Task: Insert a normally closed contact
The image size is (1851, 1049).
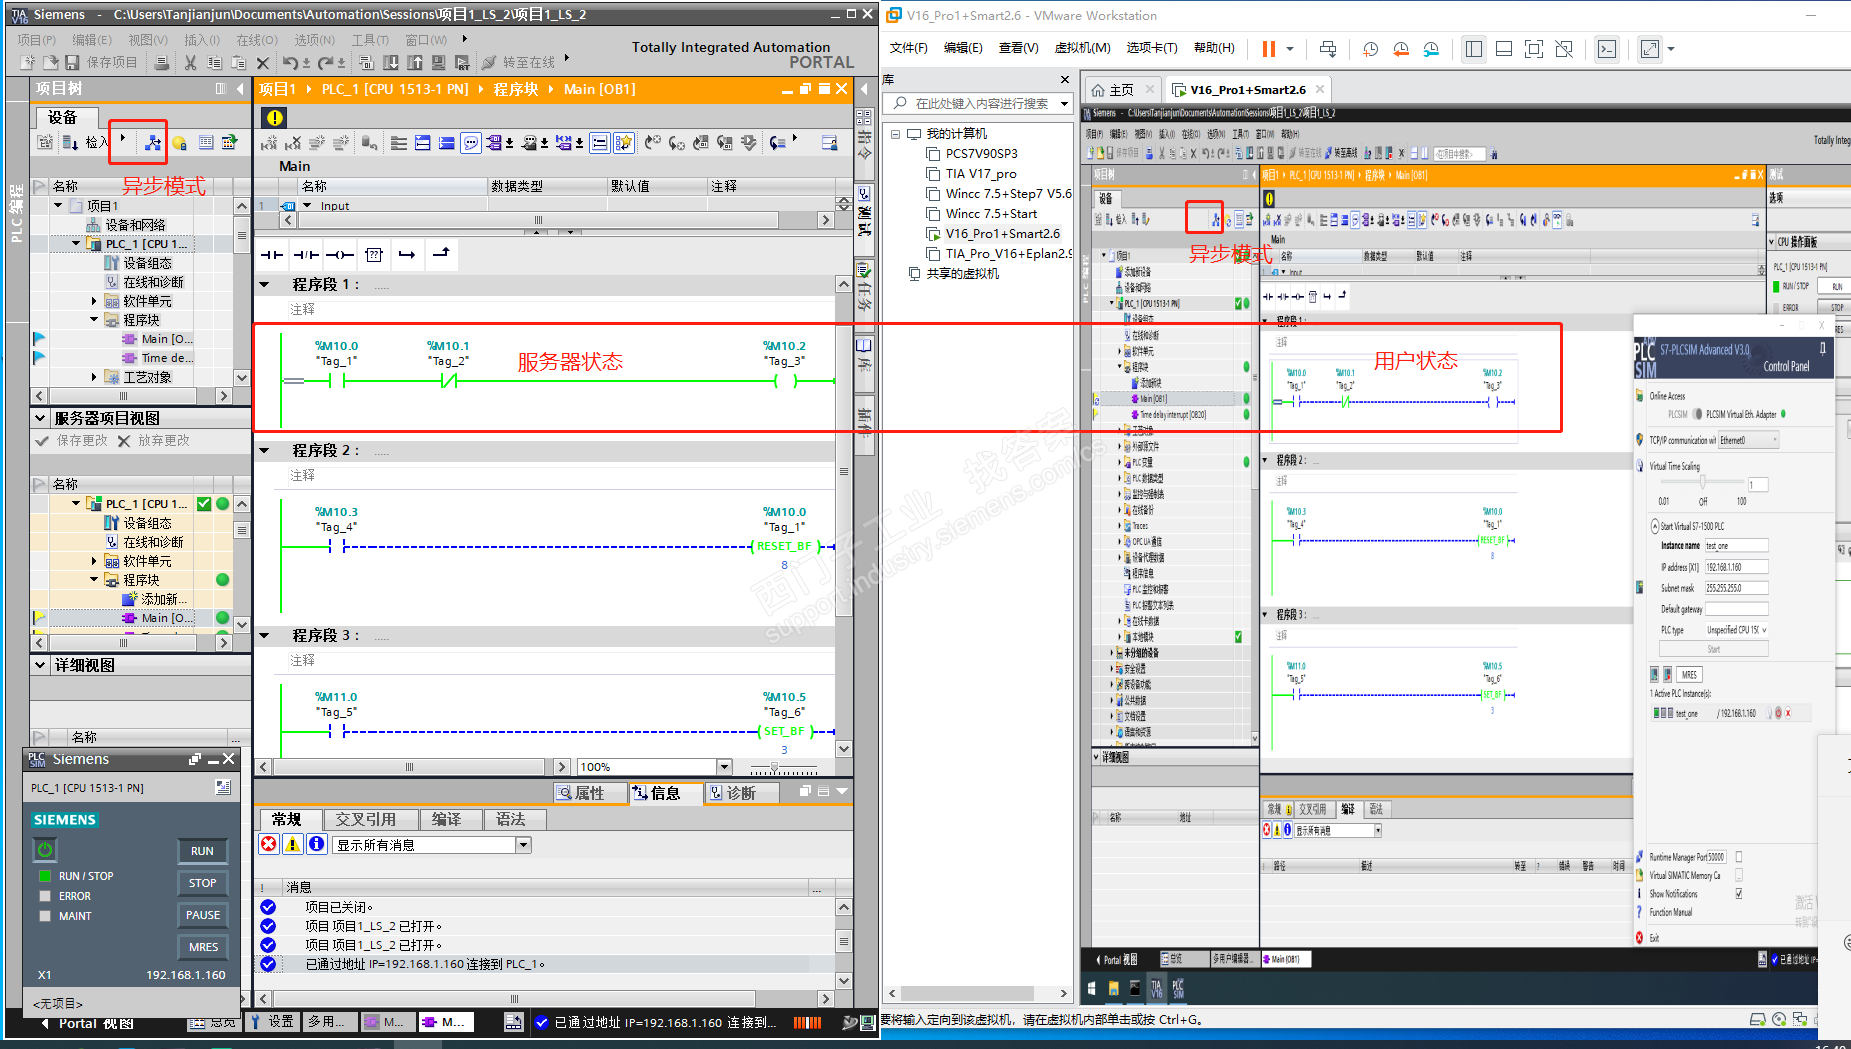Action: click(x=306, y=255)
